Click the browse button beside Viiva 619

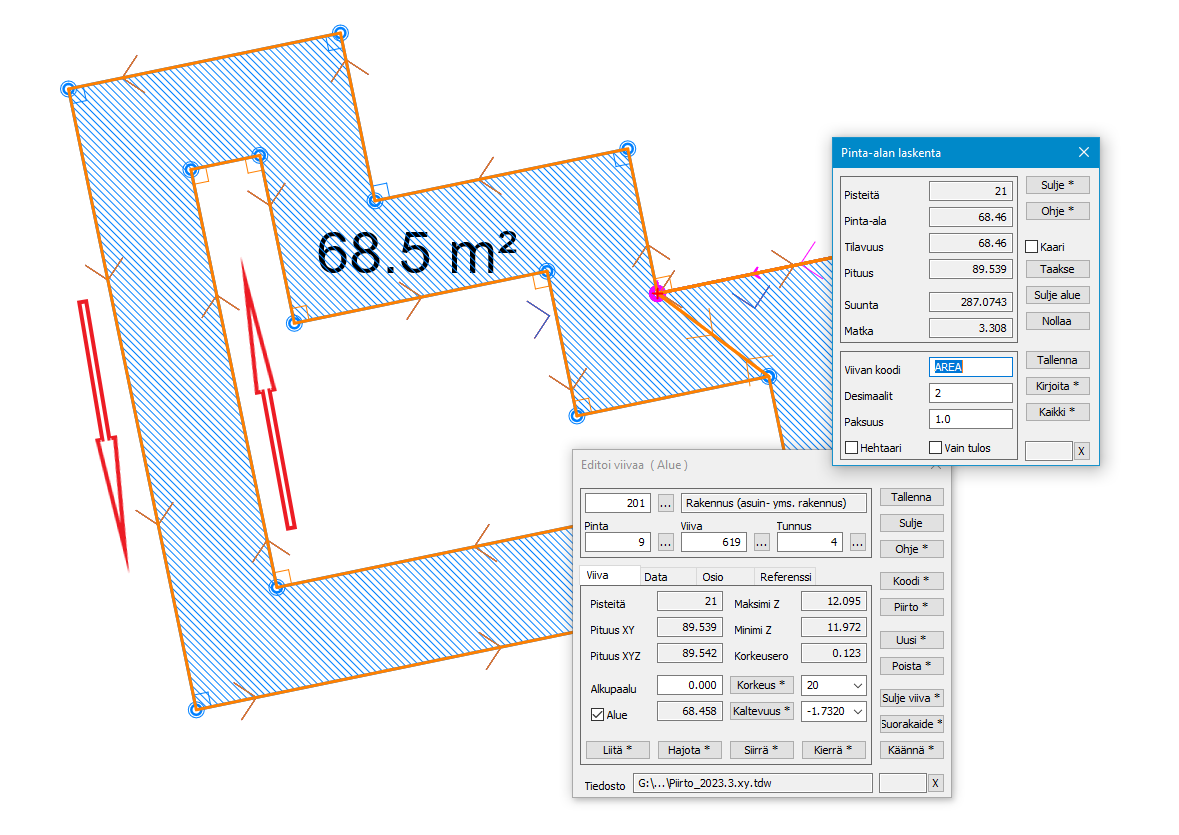point(762,542)
